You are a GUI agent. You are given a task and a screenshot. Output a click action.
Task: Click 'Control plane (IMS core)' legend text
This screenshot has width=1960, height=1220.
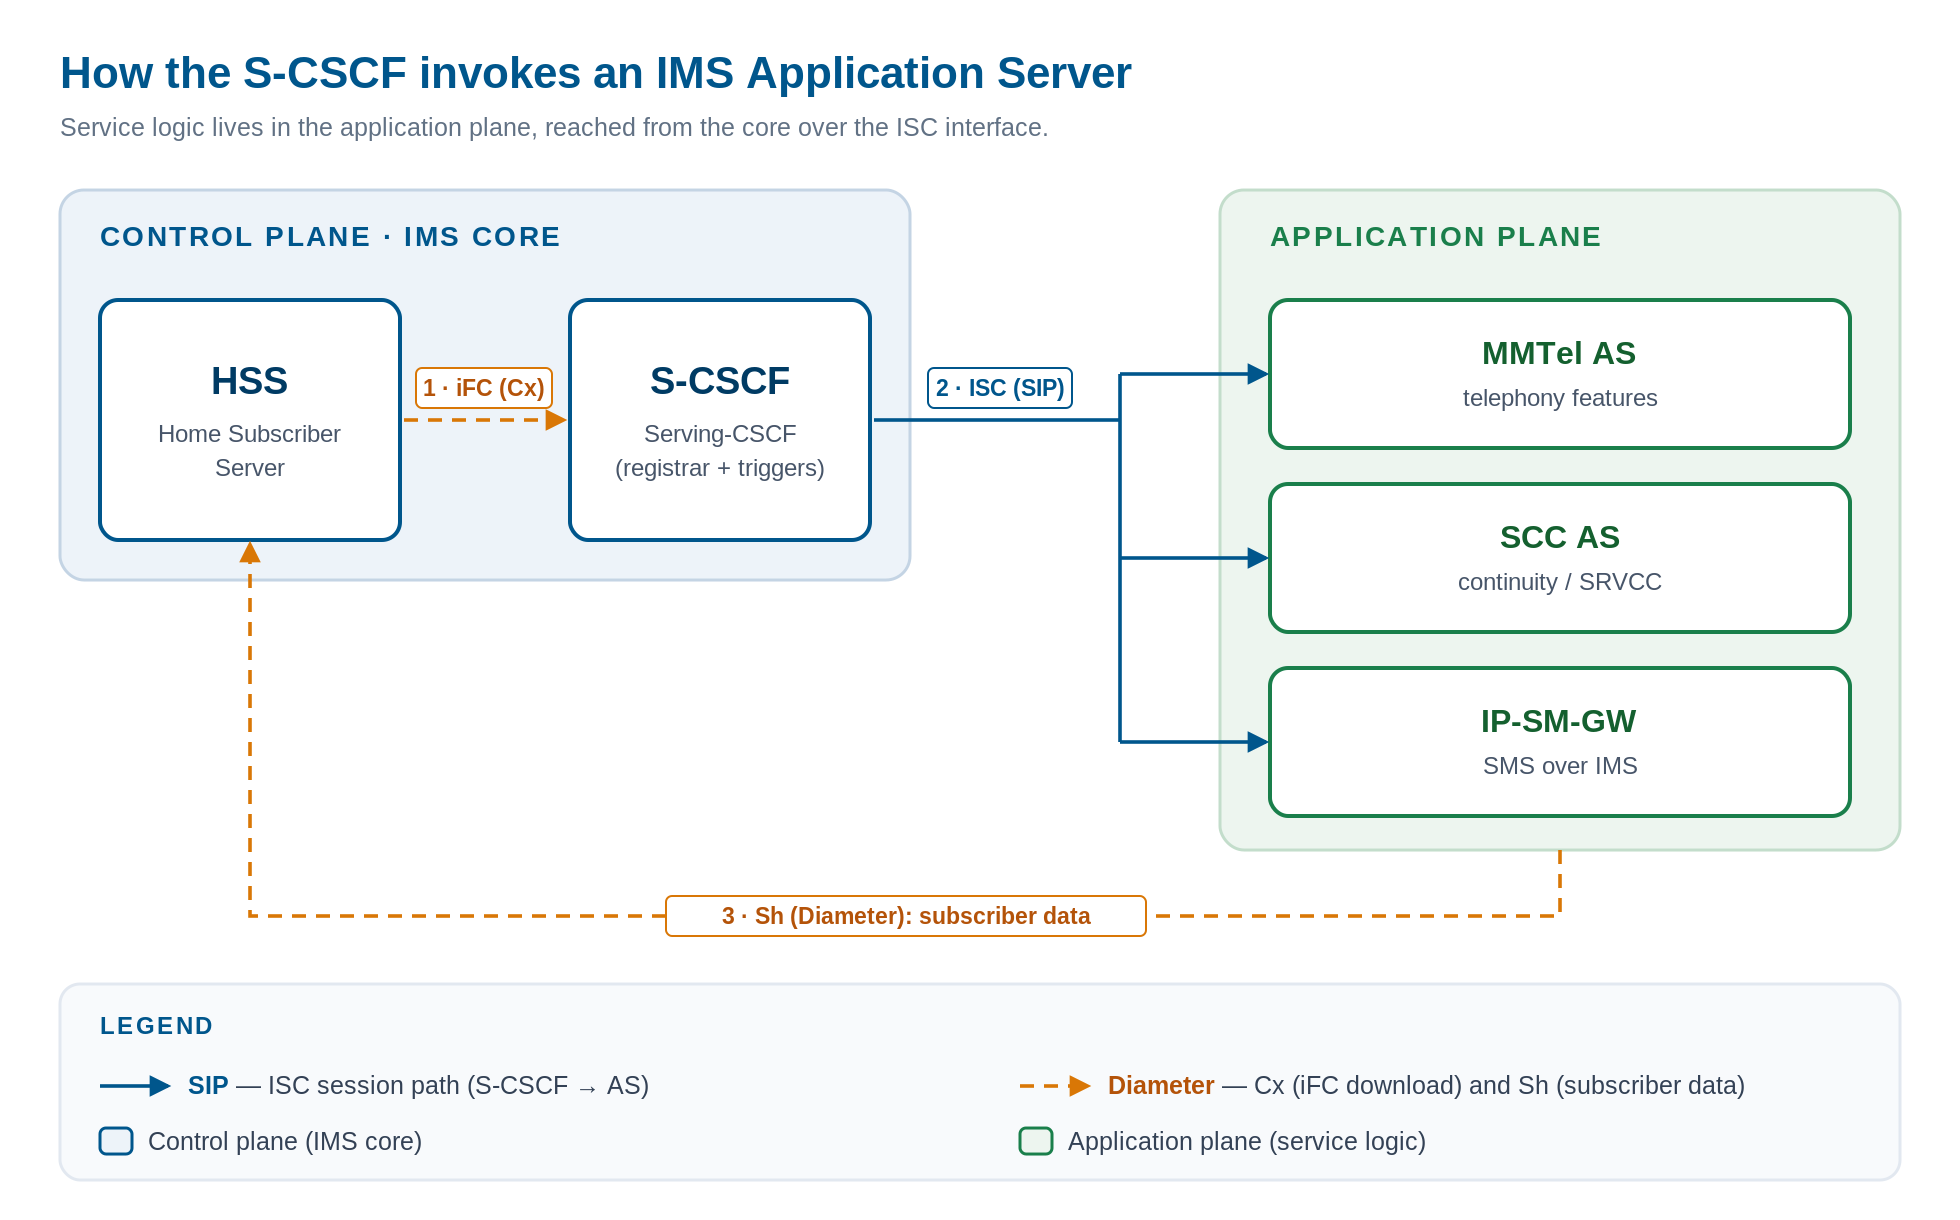[x=285, y=1142]
